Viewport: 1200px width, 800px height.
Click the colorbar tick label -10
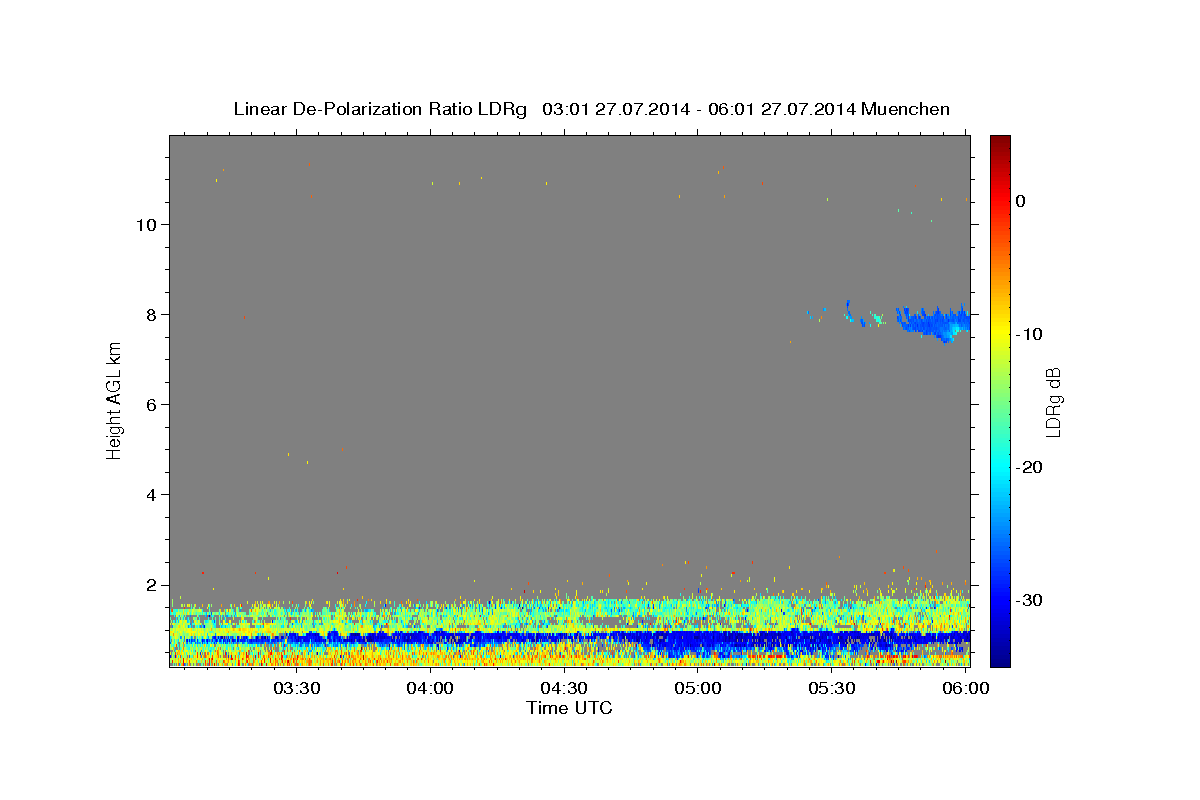pos(1030,334)
